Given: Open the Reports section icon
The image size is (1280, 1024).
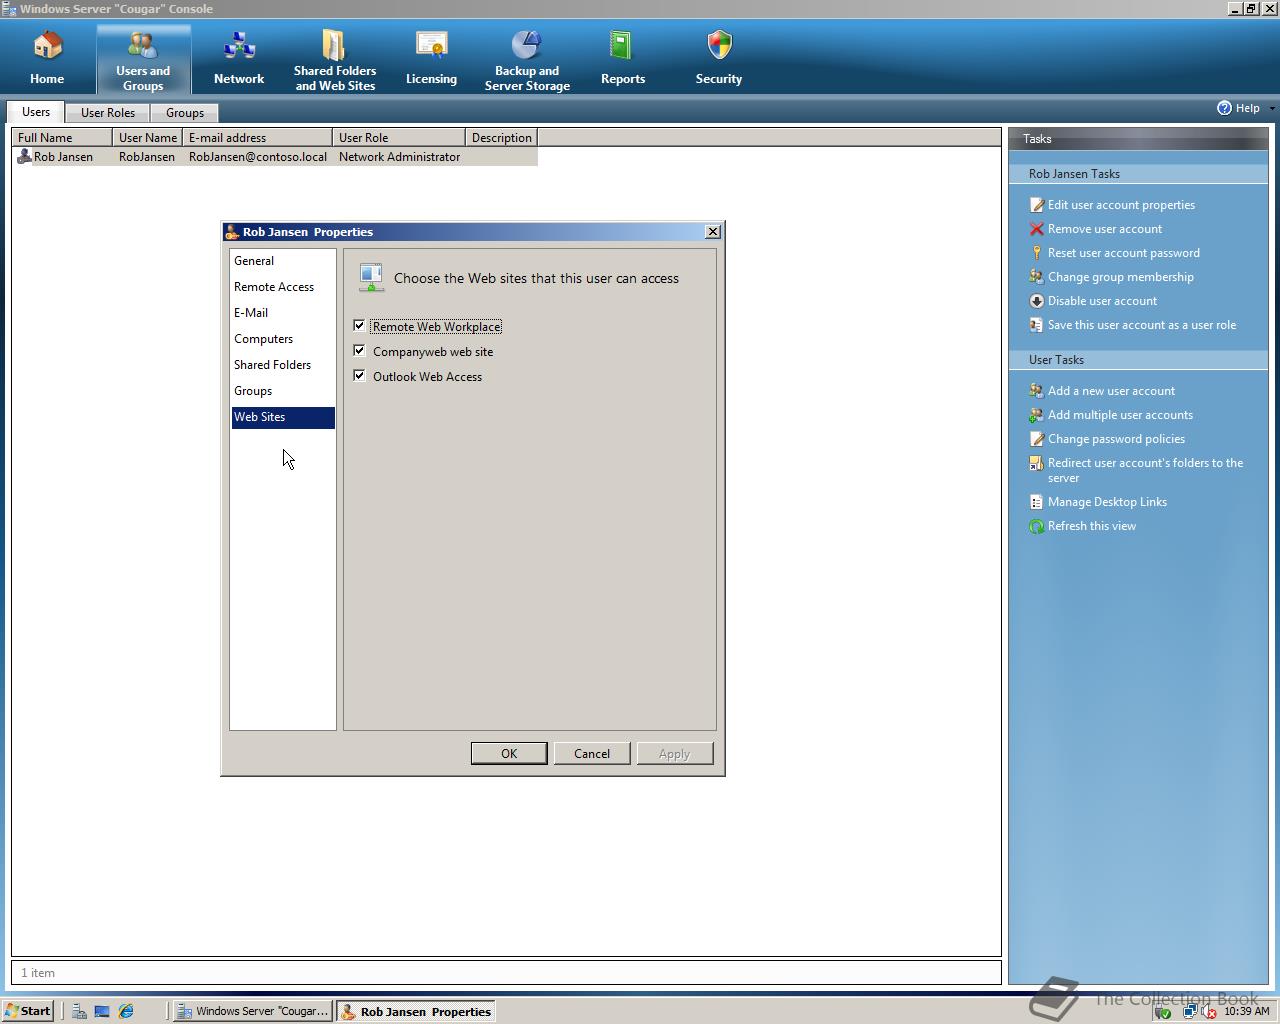Looking at the screenshot, I should 622,46.
